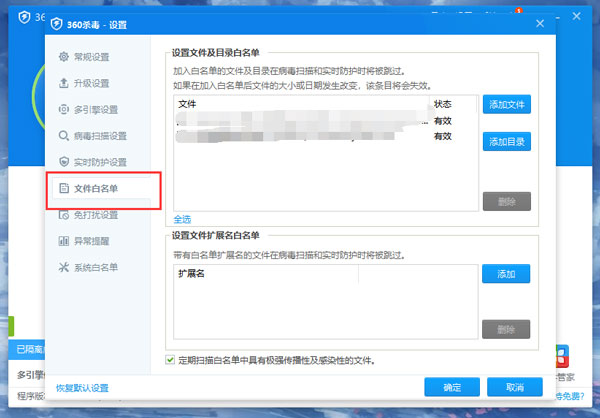Open 免打扰设置 page
This screenshot has height=418, width=600.
coord(98,215)
